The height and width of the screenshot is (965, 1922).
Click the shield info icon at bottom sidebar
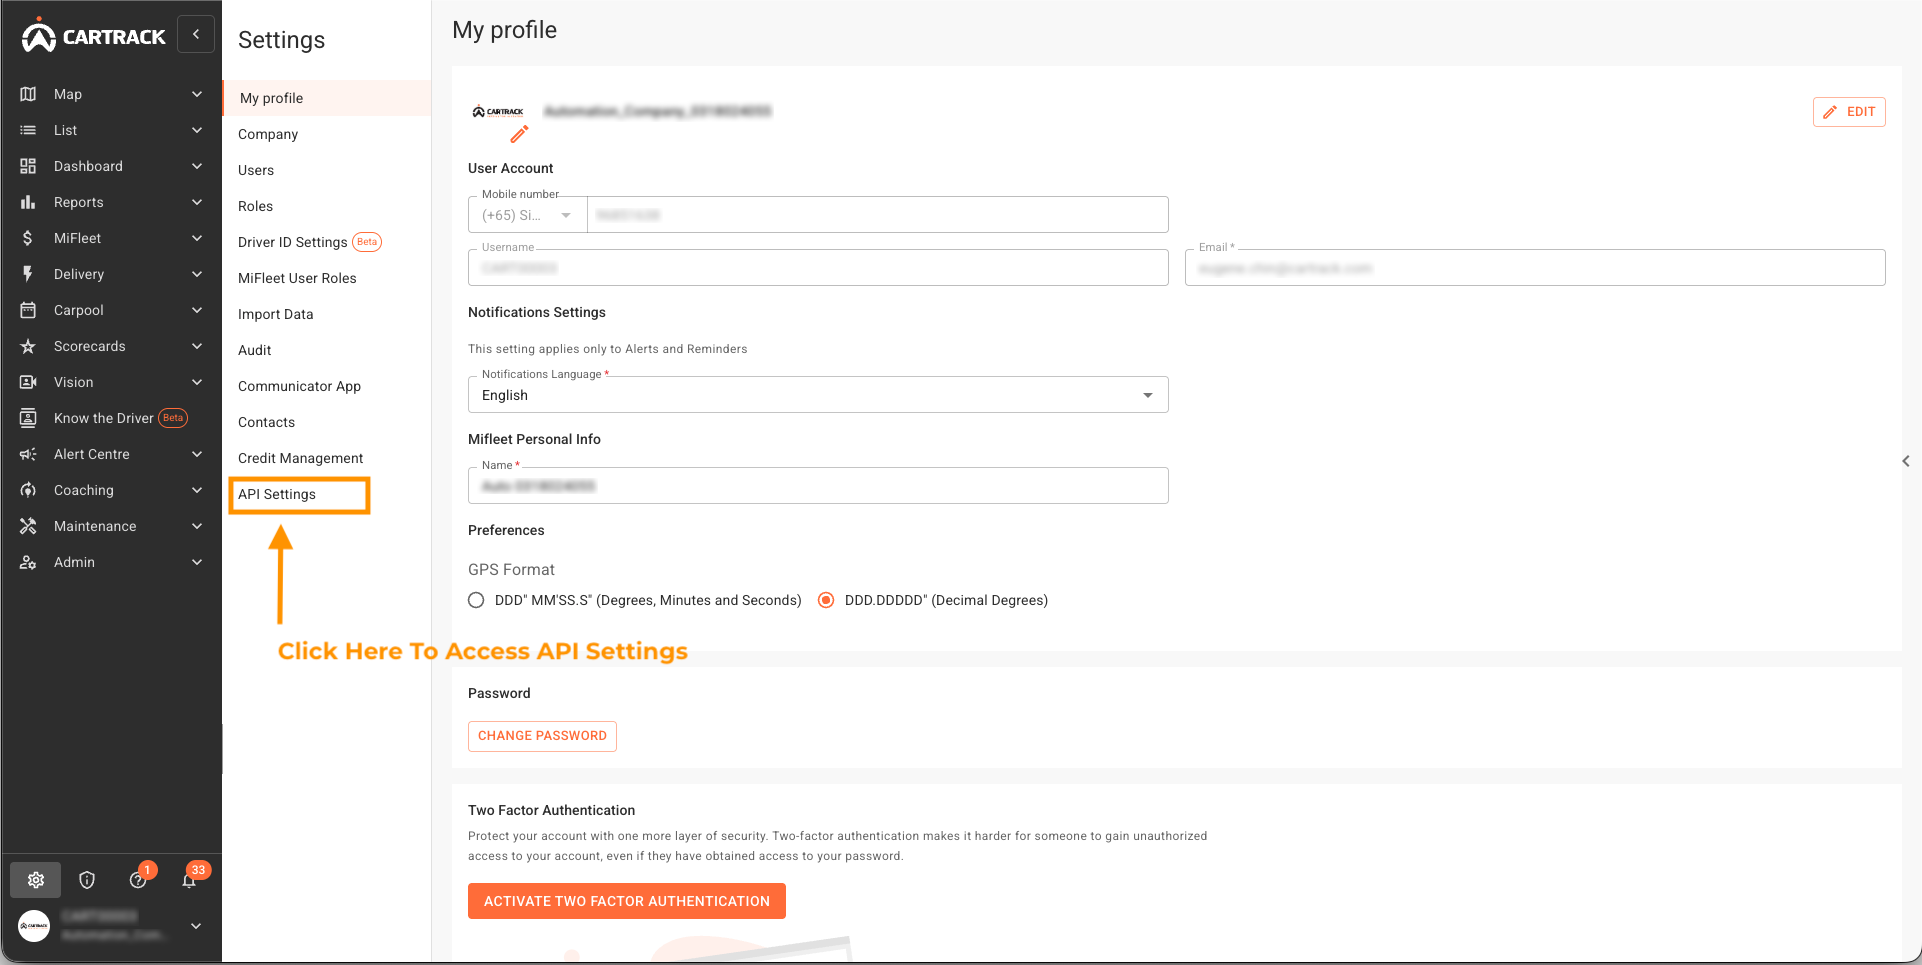pyautogui.click(x=87, y=880)
